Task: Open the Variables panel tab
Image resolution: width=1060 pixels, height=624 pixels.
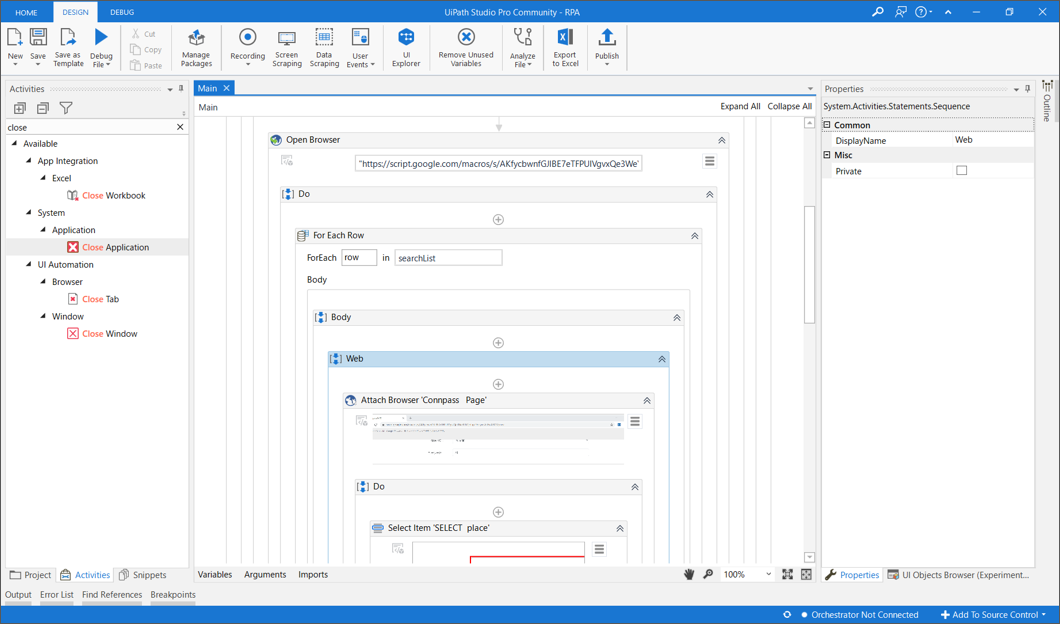Action: click(215, 575)
